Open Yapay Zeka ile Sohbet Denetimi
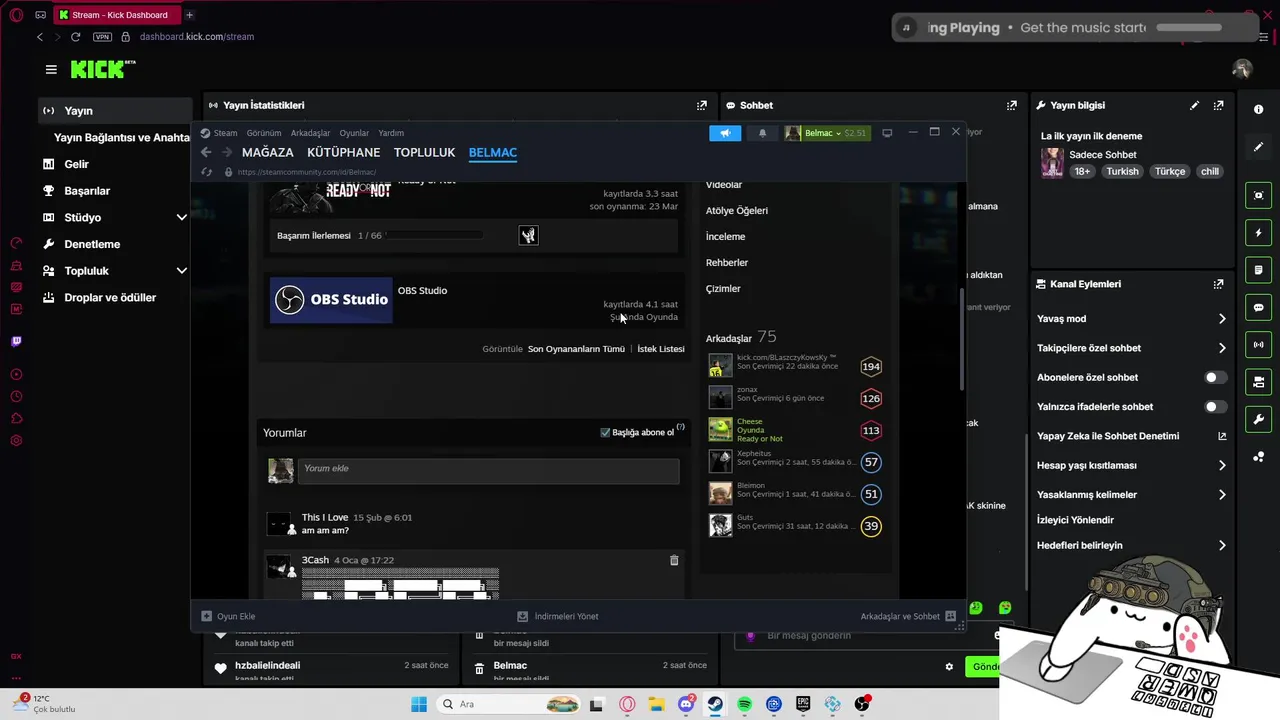Image resolution: width=1280 pixels, height=720 pixels. coord(1131,436)
